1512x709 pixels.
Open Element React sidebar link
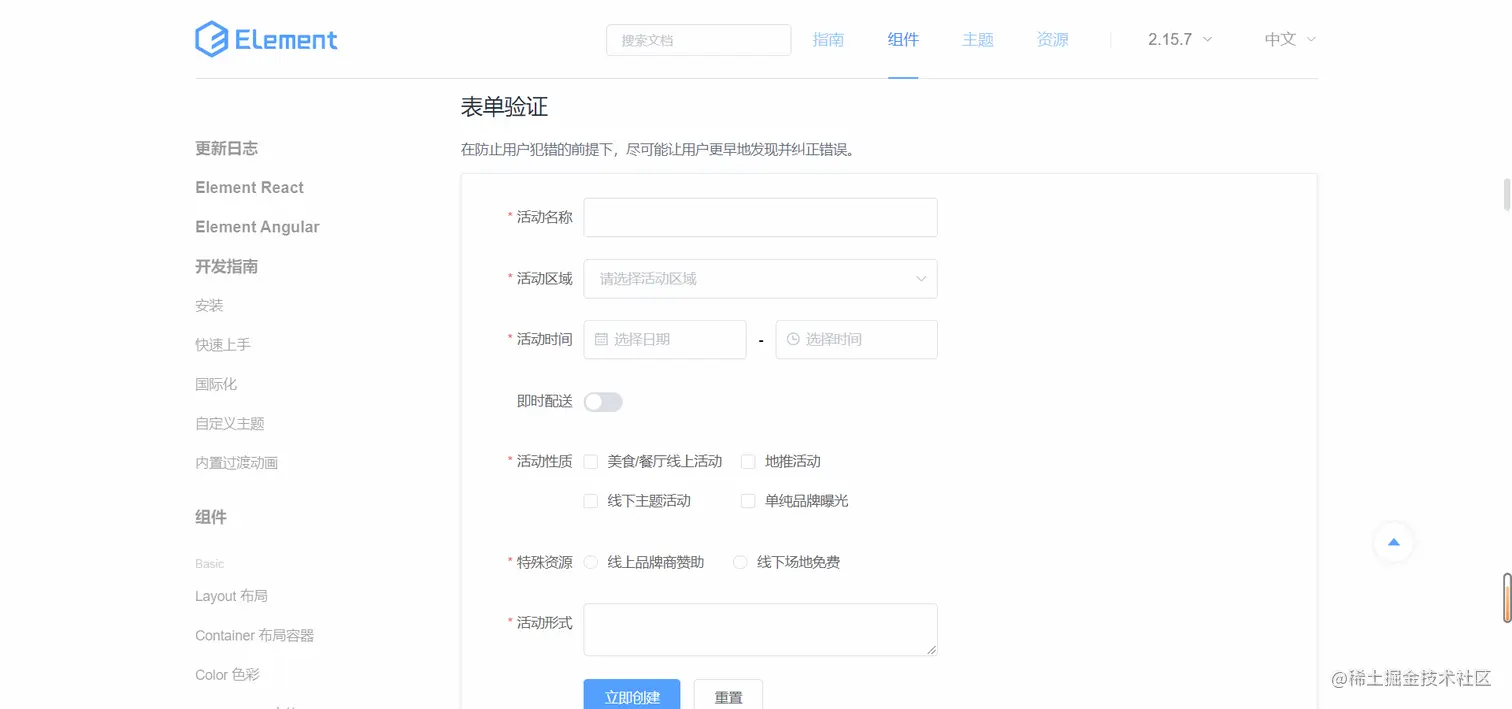click(249, 187)
